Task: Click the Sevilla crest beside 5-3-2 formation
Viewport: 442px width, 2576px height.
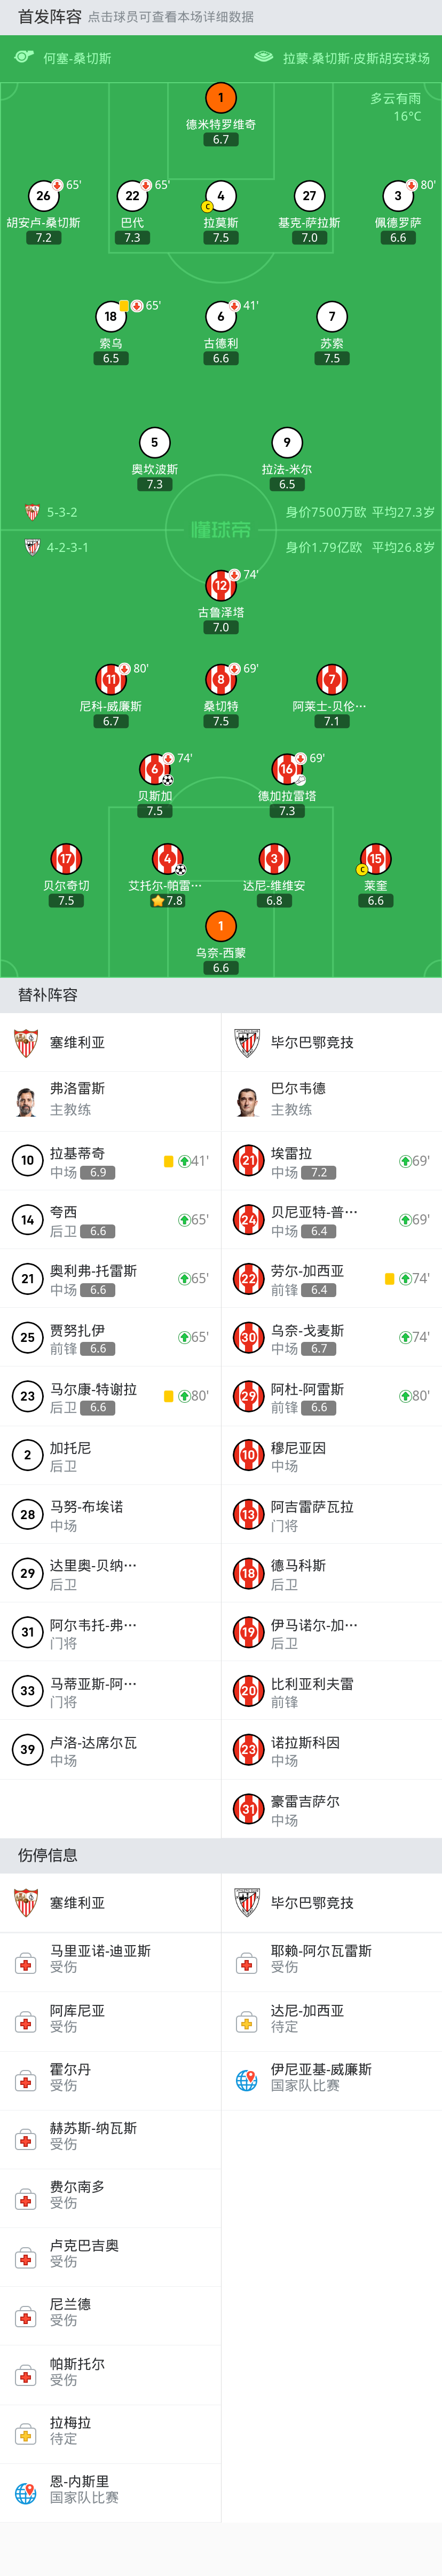Action: (x=32, y=512)
